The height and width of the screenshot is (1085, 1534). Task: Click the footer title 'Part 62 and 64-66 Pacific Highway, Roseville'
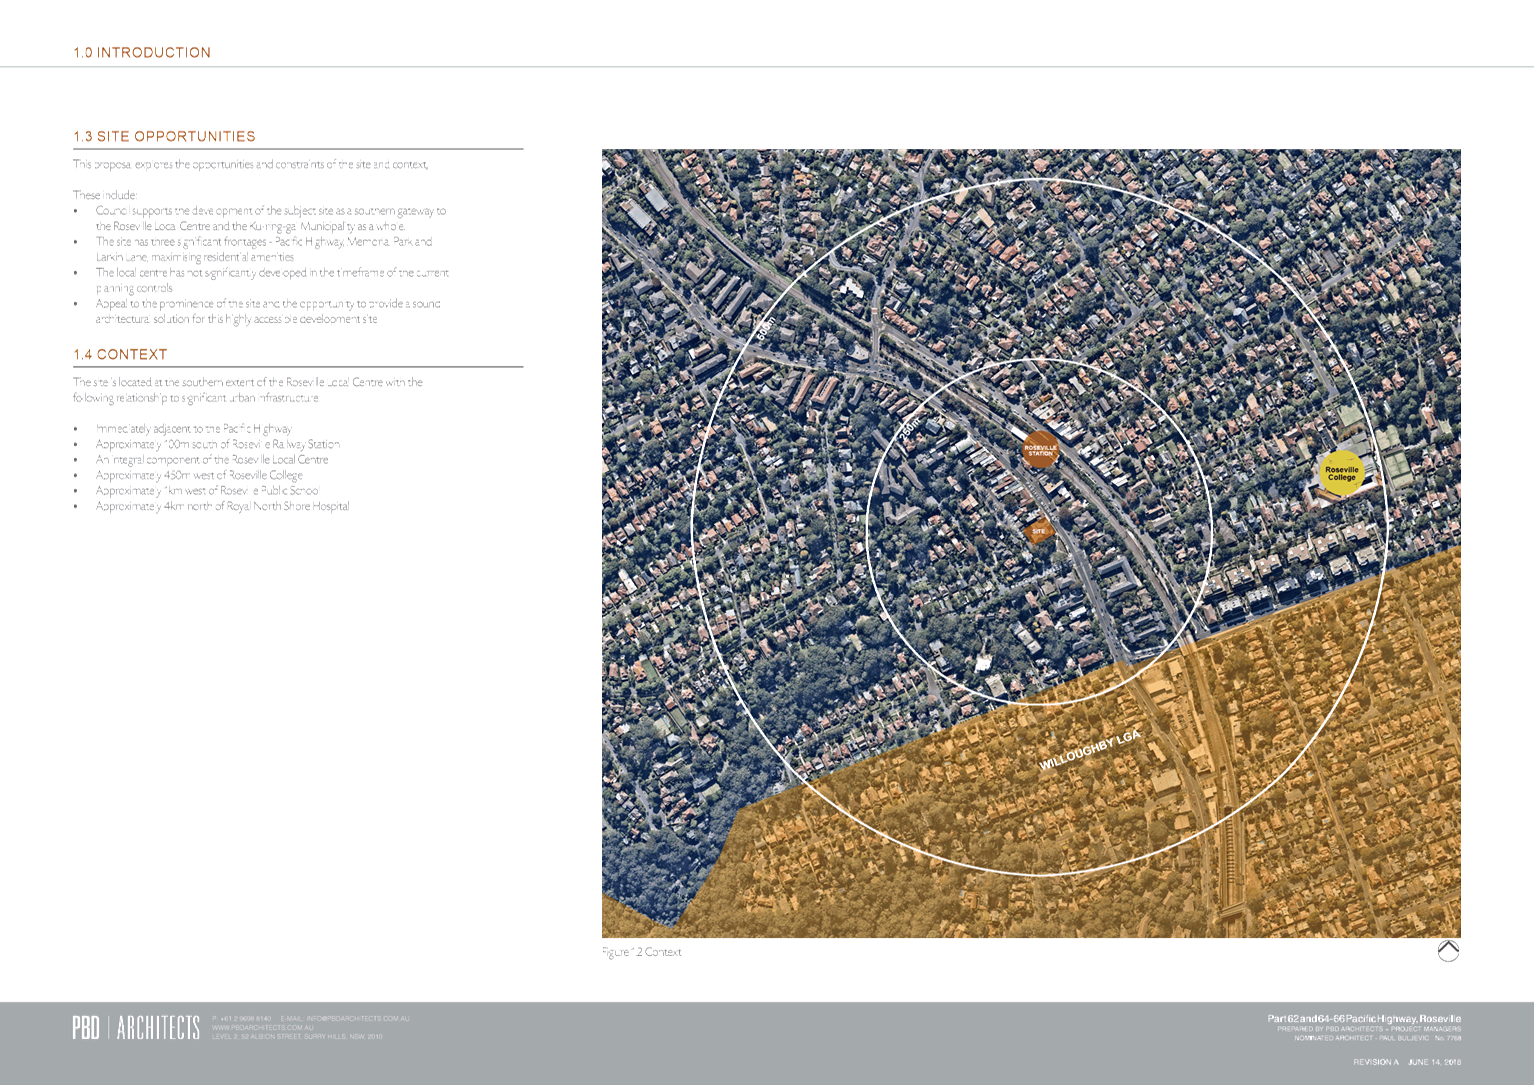click(x=1364, y=1018)
